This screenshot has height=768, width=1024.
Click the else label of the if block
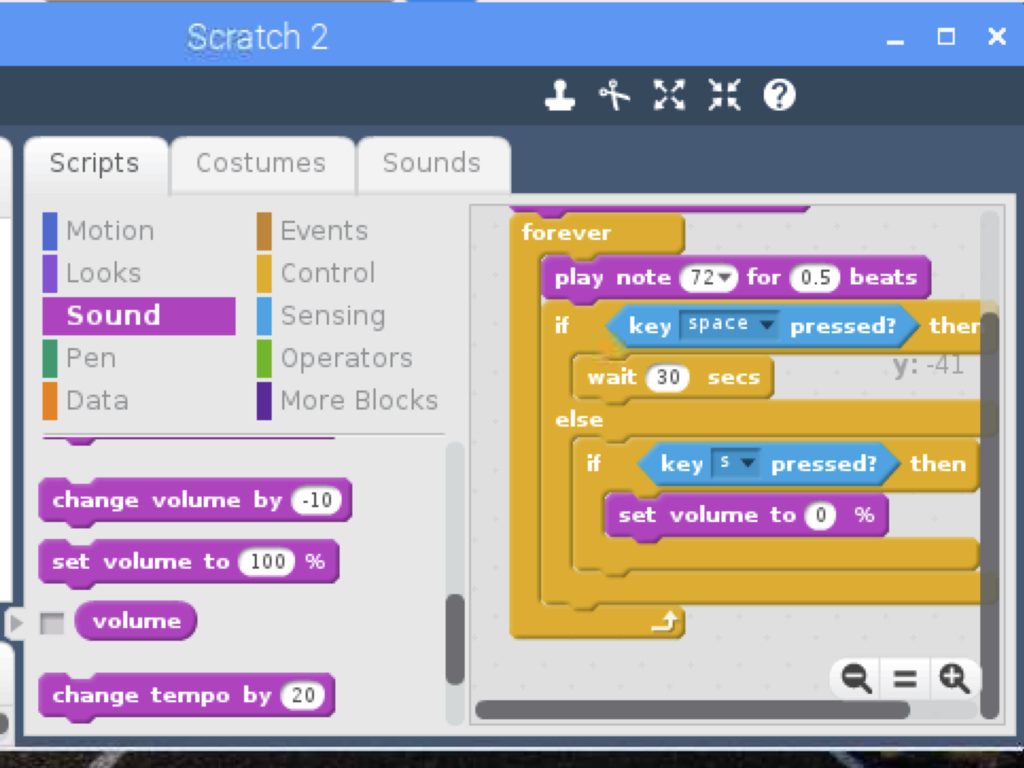[x=579, y=419]
